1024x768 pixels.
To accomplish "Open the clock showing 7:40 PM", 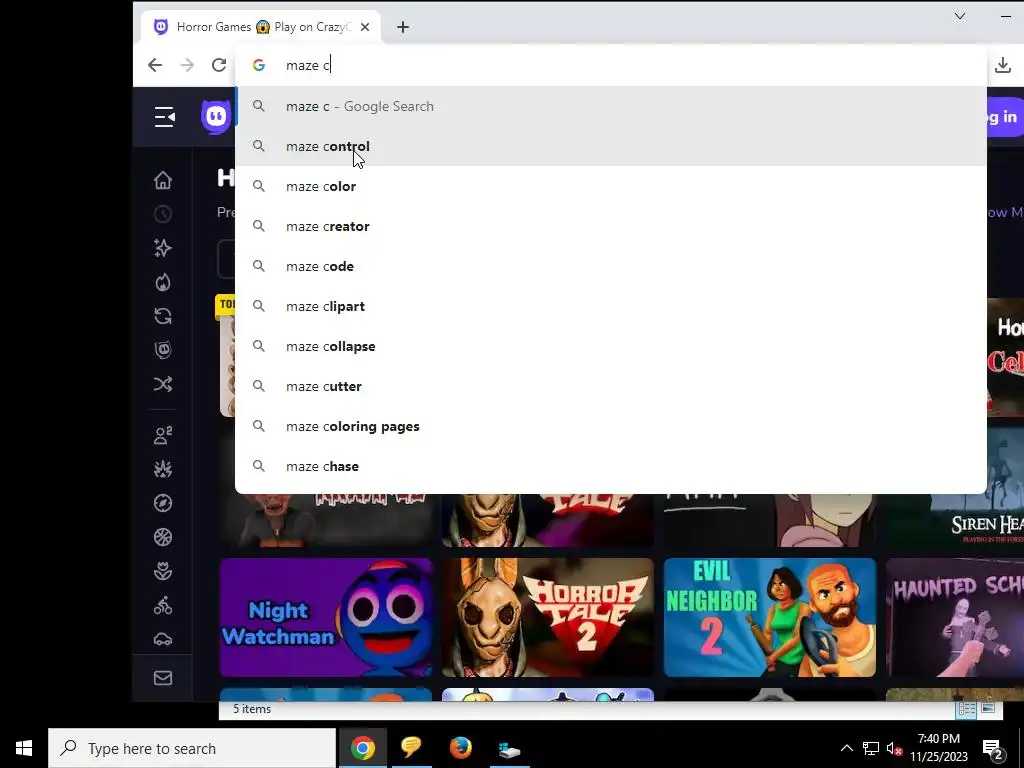I will click(938, 748).
